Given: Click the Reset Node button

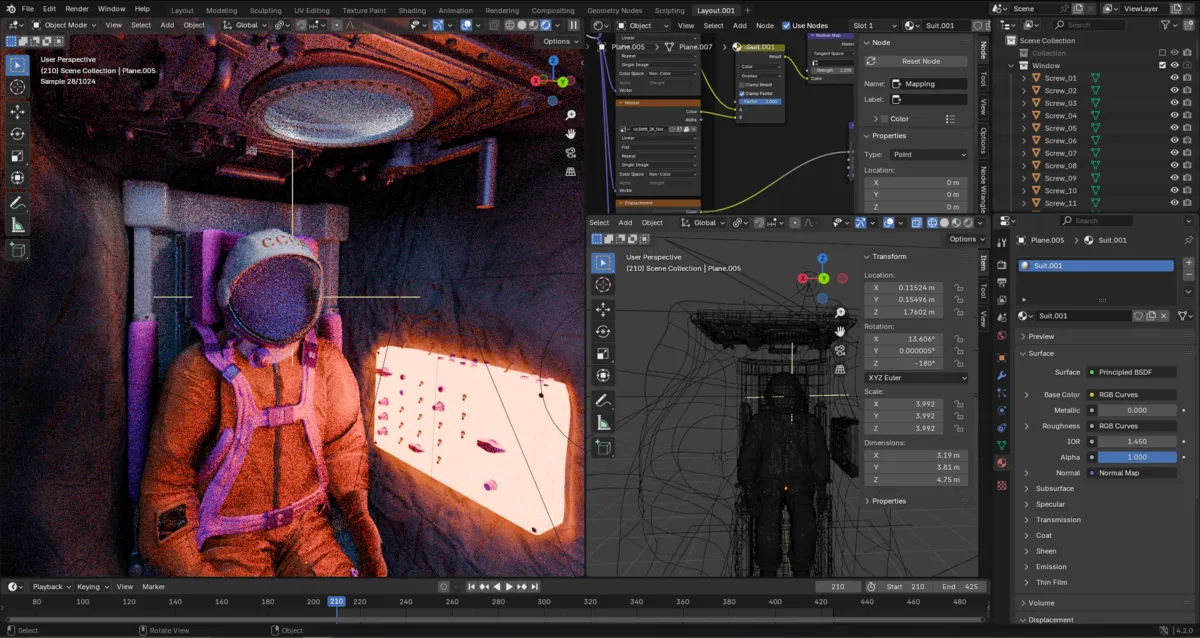Looking at the screenshot, I should coord(921,61).
